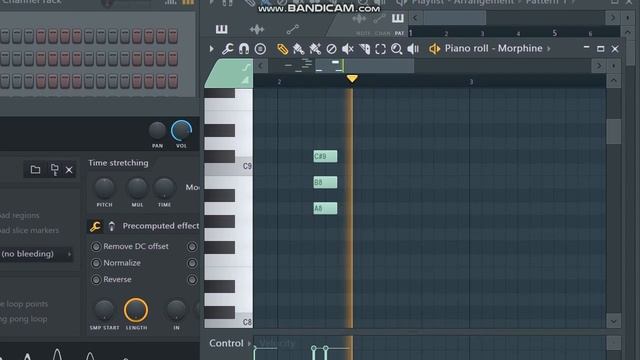This screenshot has height=360, width=640.
Task: Open the sample folder browse icon
Action: pos(35,169)
